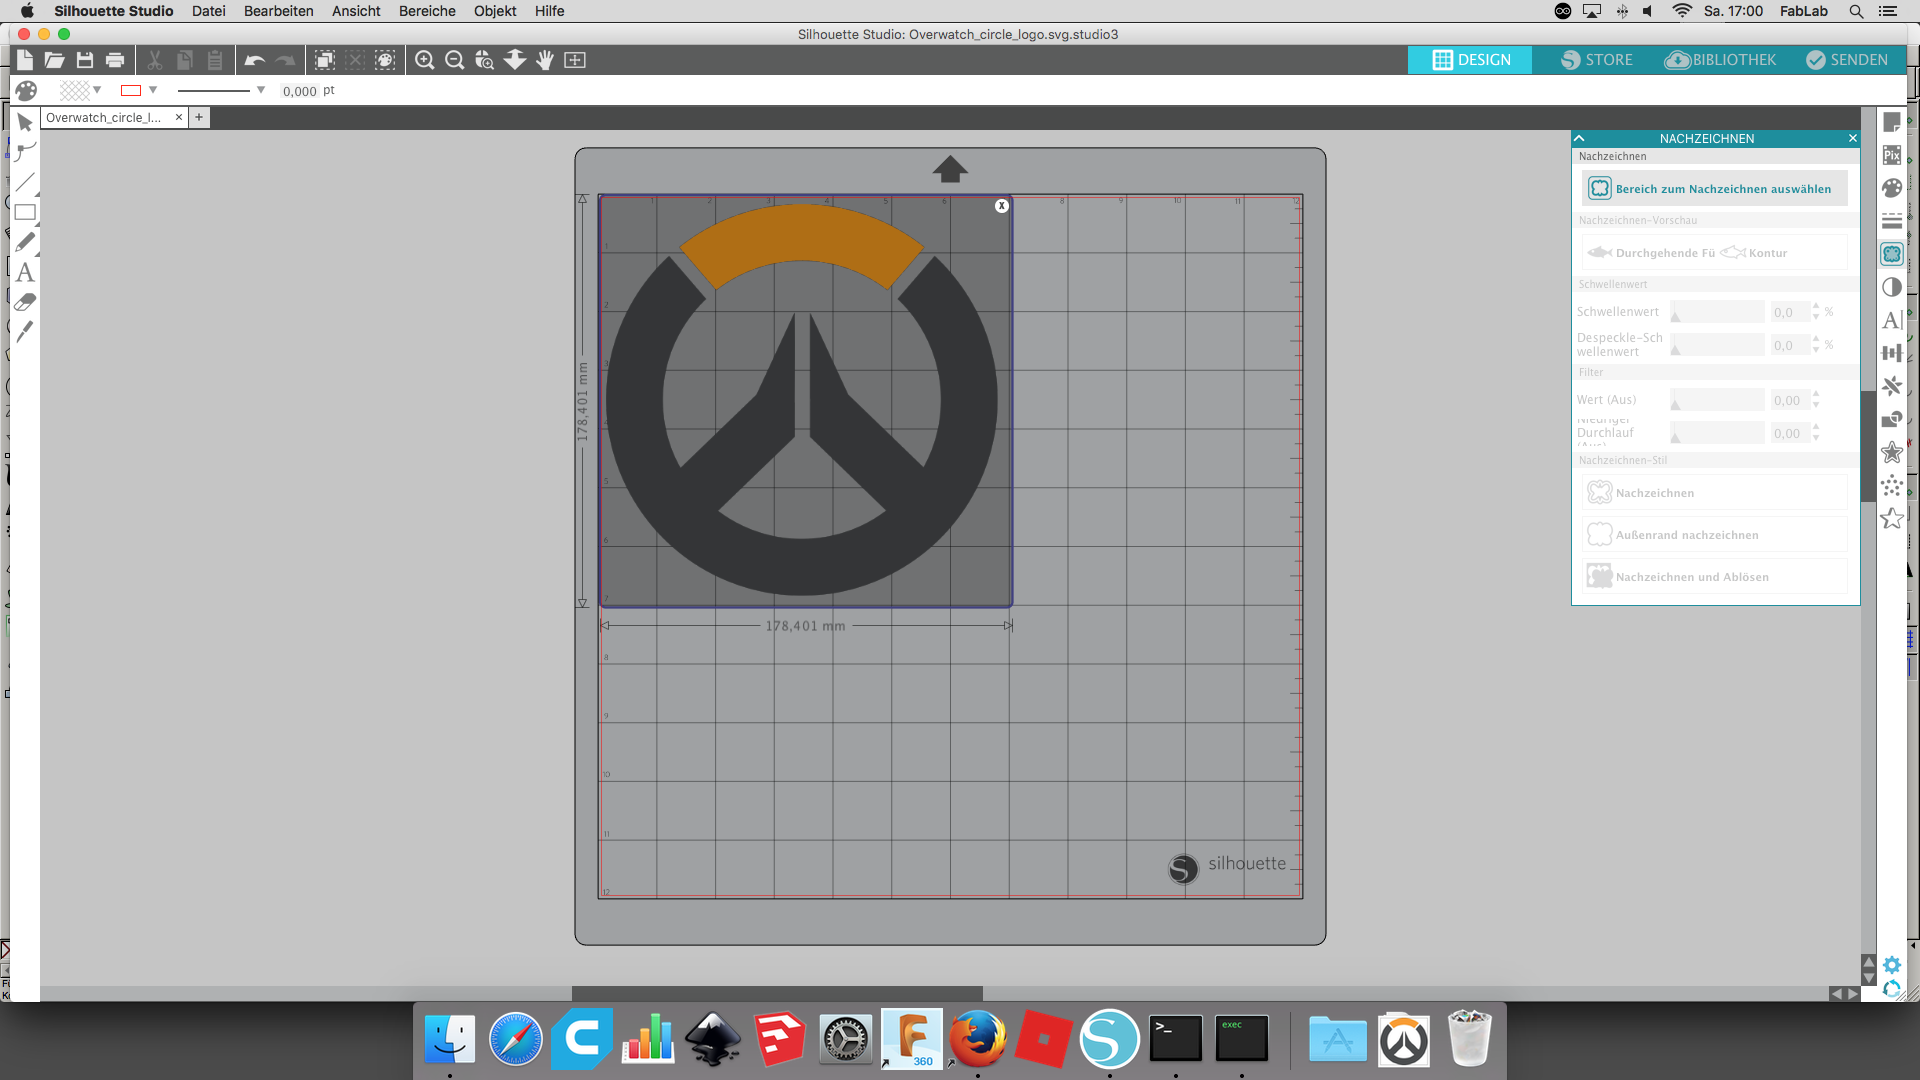The image size is (1920, 1080).
Task: Print the design with the printer icon
Action: pos(115,60)
